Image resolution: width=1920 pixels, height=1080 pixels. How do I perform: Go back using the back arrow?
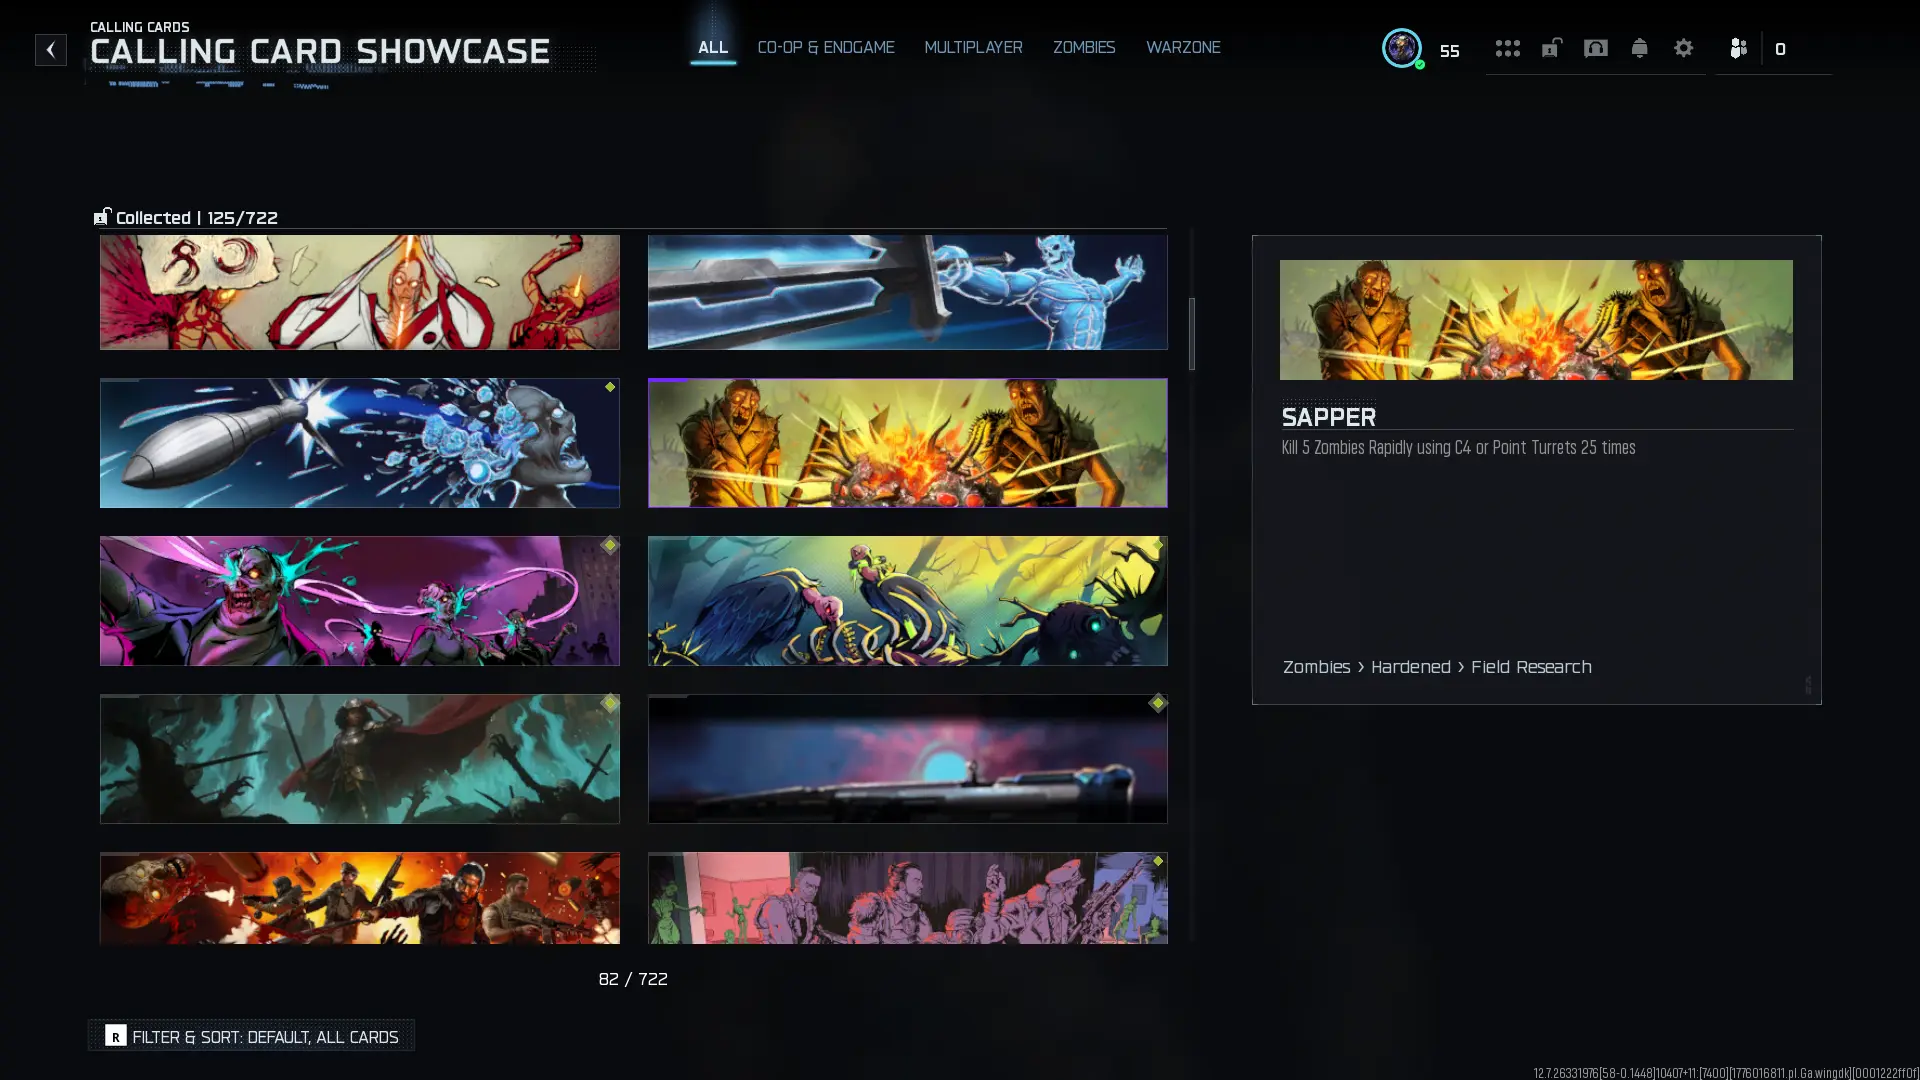click(51, 49)
